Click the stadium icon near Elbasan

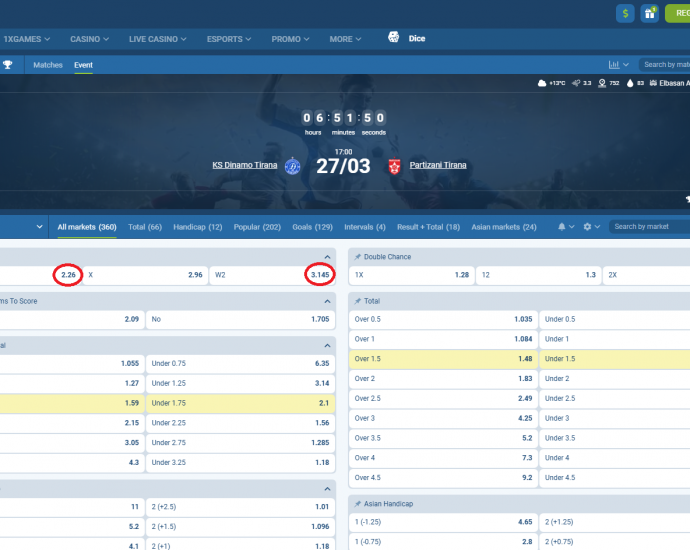pyautogui.click(x=653, y=83)
